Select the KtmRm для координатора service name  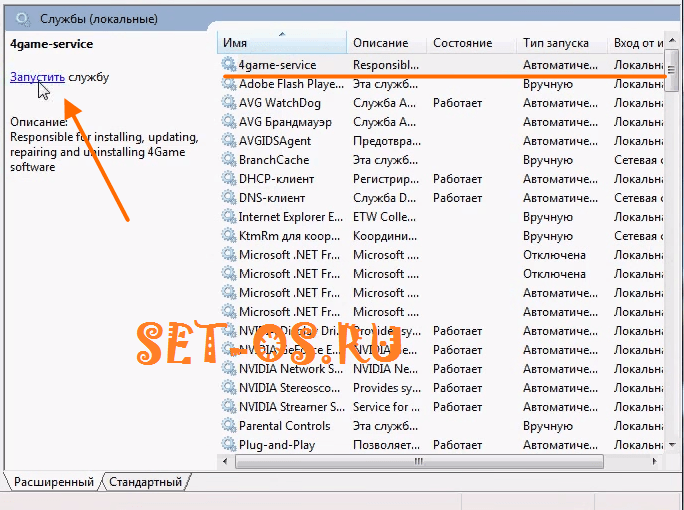289,236
